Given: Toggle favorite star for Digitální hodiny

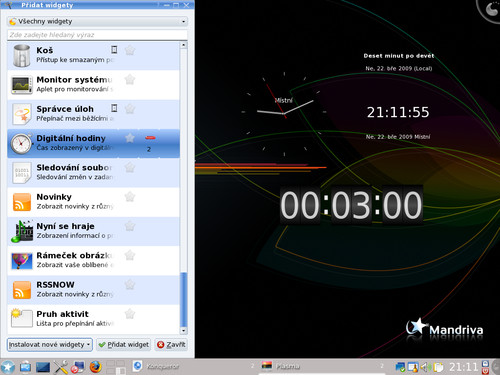Looking at the screenshot, I should (x=130, y=138).
